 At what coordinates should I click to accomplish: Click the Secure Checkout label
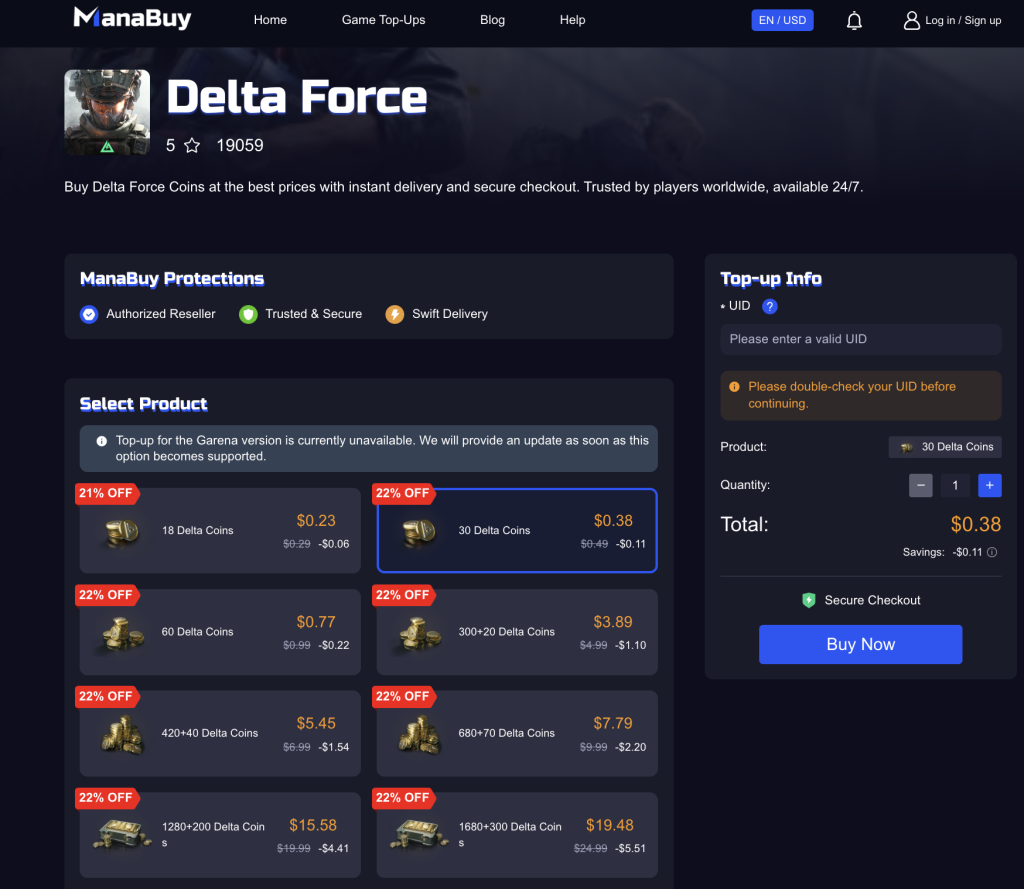(872, 600)
